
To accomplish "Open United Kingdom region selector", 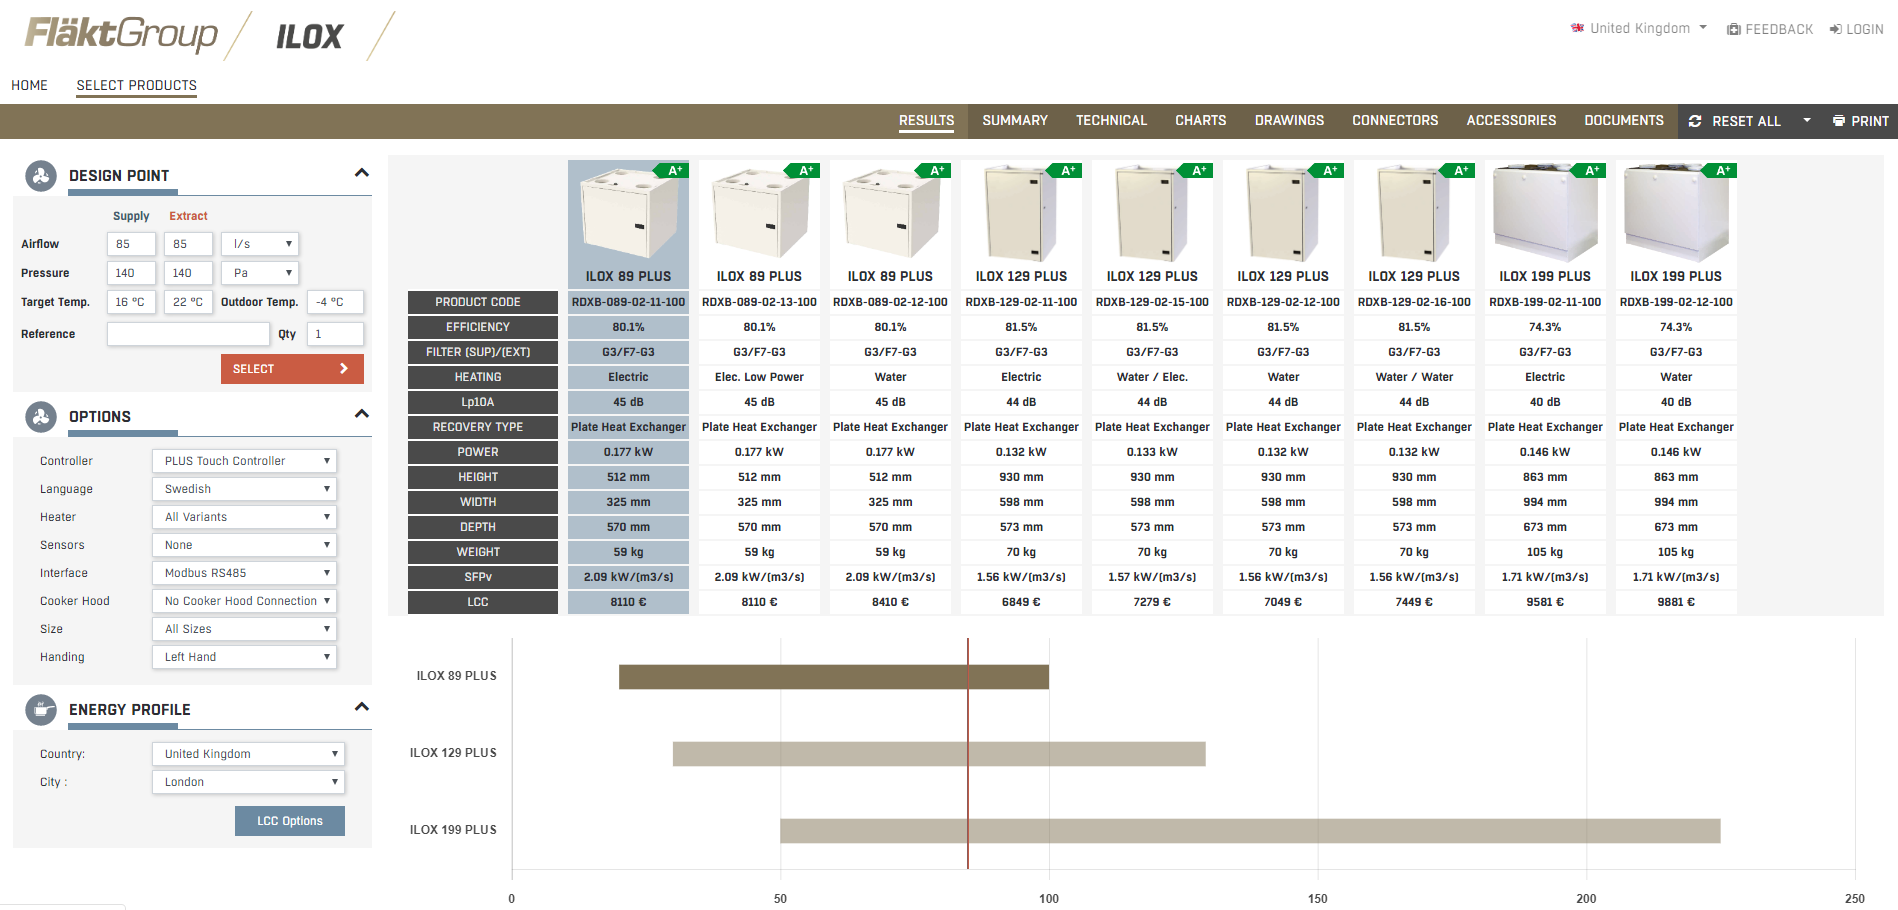I will click(1639, 28).
